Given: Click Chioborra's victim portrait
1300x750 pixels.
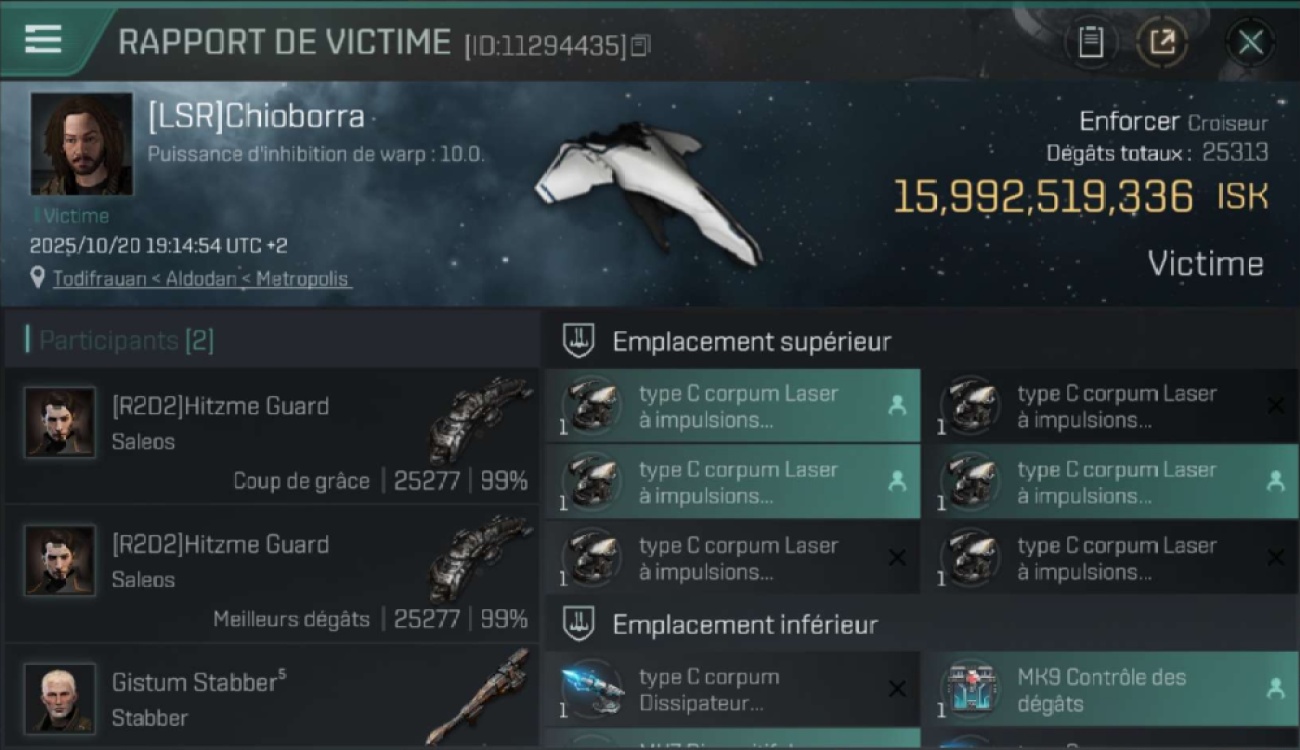Looking at the screenshot, I should pos(81,144).
